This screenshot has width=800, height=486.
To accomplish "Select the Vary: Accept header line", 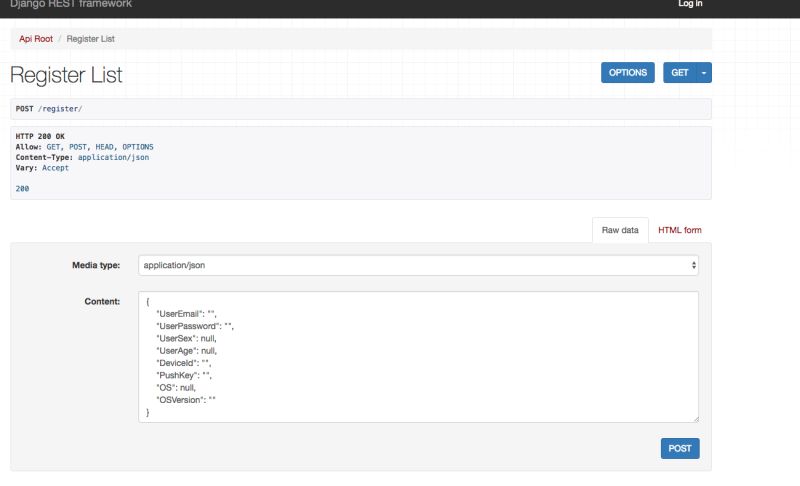I will (x=42, y=168).
